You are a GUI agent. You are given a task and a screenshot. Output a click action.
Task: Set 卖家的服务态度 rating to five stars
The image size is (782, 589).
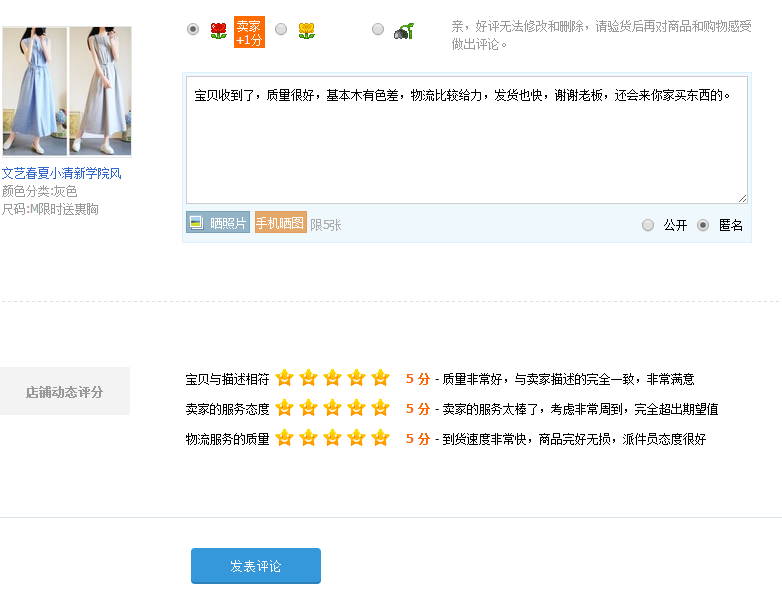pos(380,408)
